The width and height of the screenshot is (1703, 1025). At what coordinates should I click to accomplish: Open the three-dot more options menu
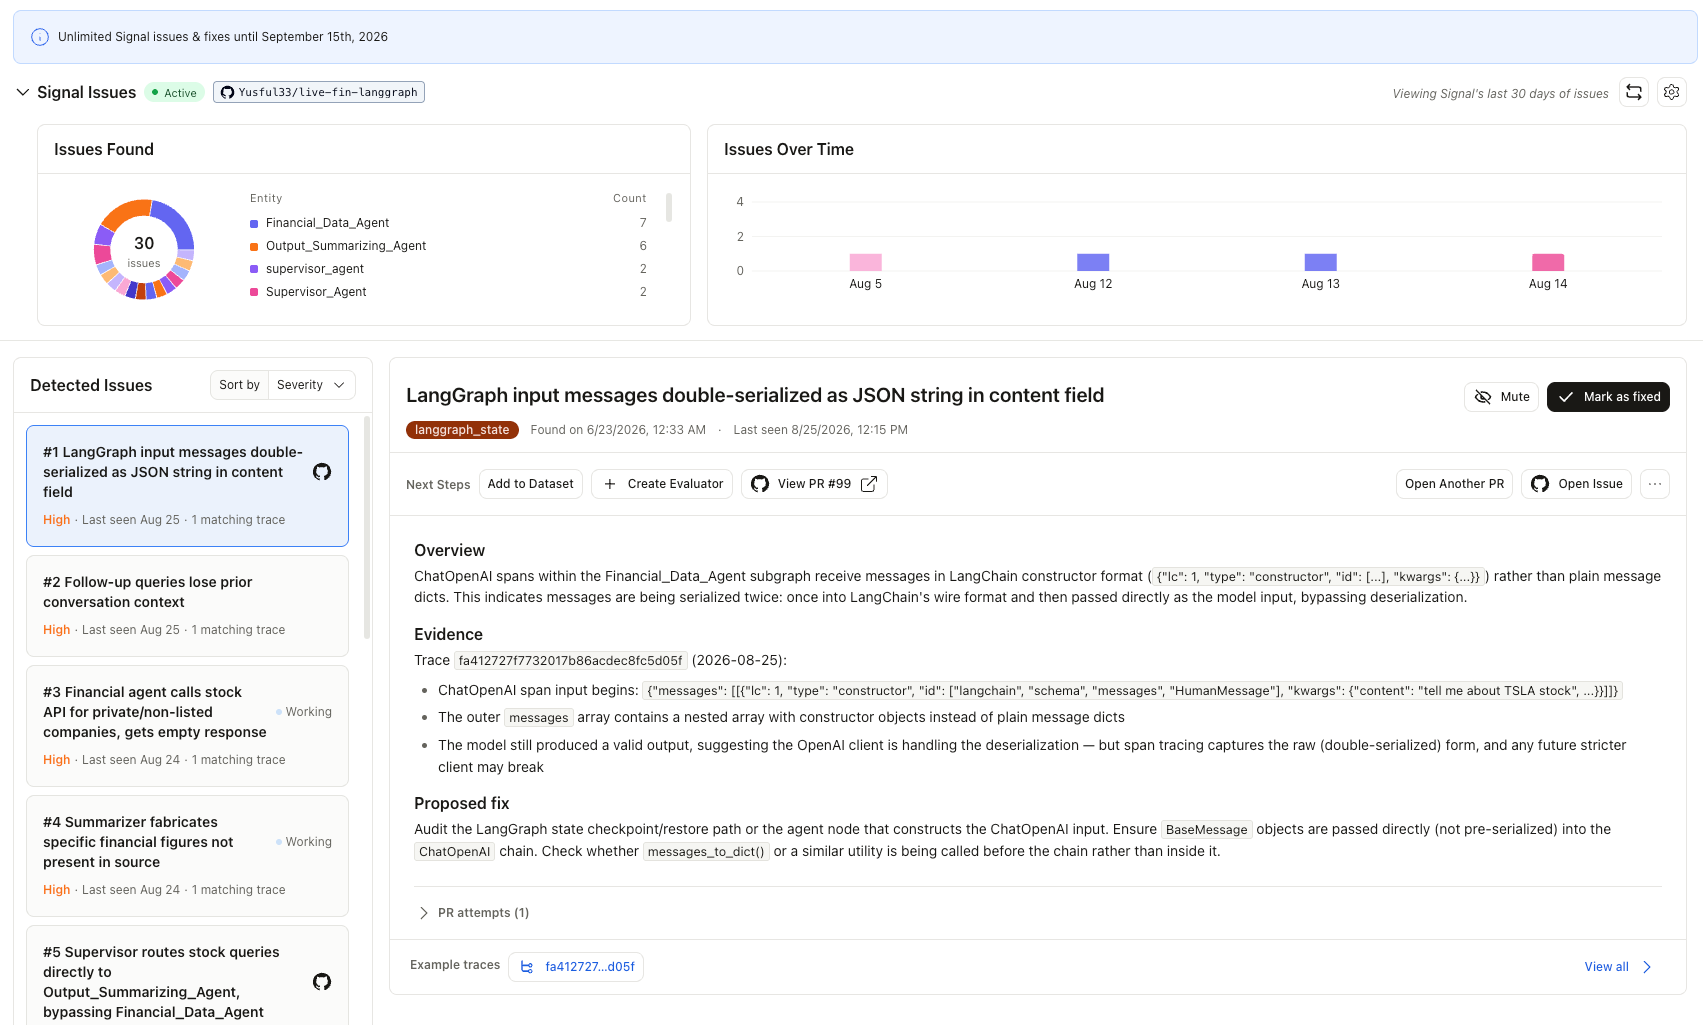[1655, 484]
